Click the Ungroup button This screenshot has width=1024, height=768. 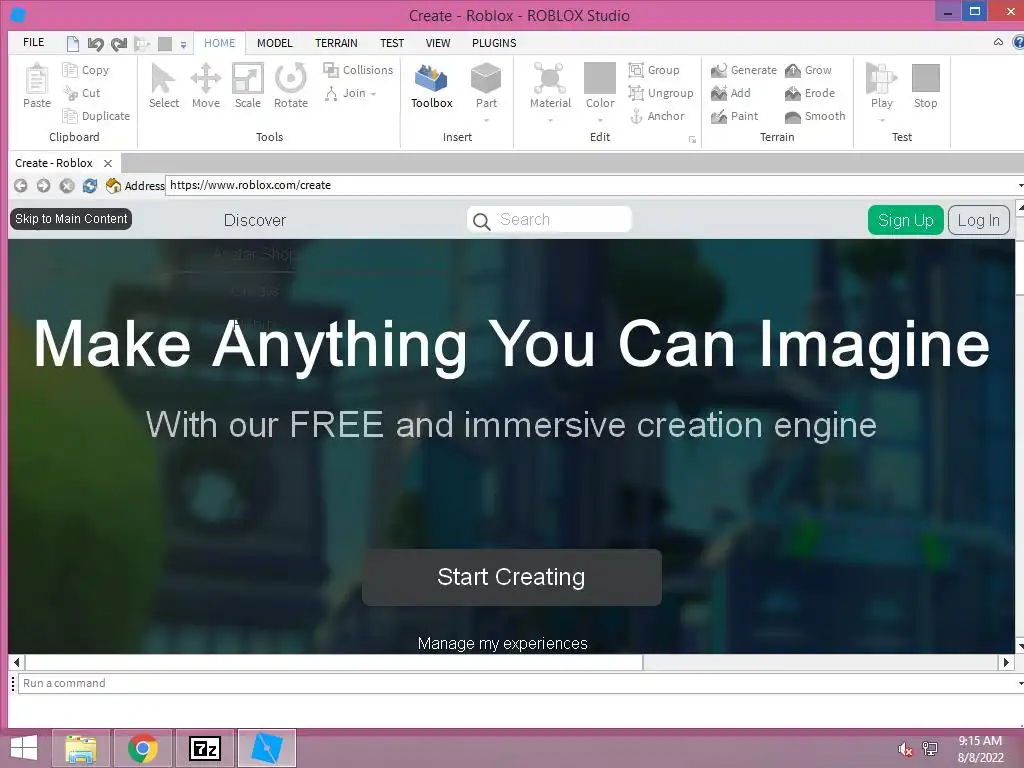point(661,93)
